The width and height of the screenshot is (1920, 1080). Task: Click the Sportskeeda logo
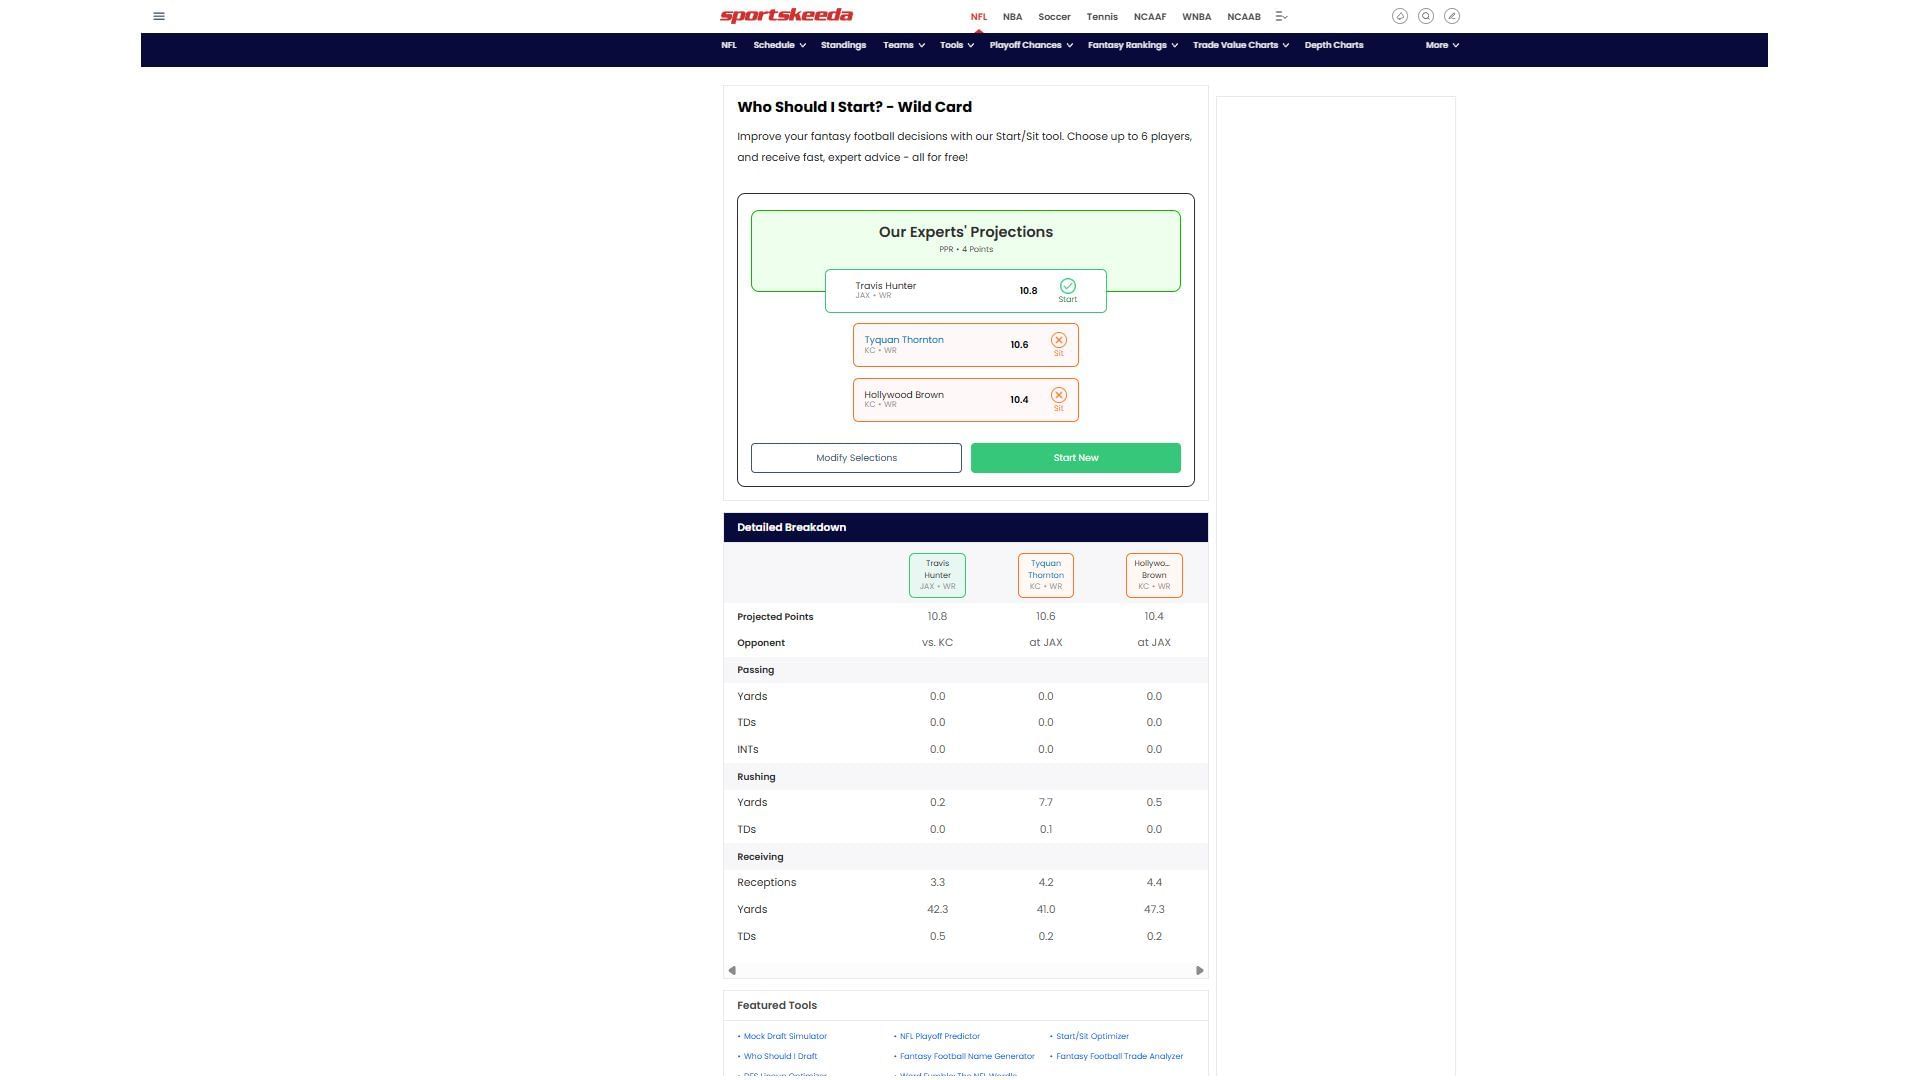(786, 15)
